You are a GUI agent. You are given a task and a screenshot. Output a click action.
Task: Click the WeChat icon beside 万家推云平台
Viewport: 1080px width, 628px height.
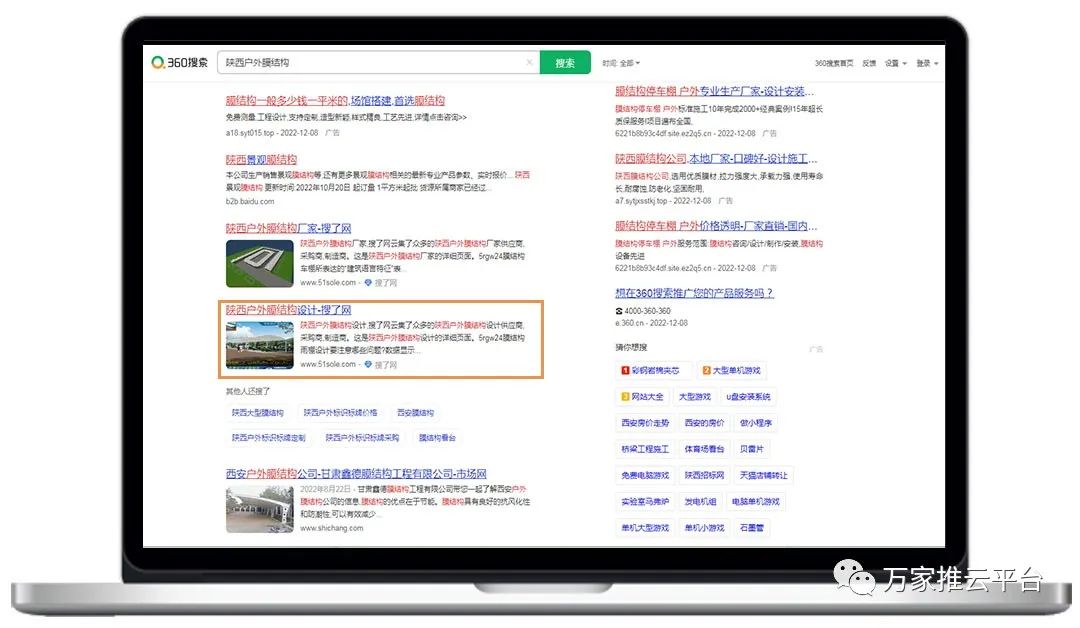coord(853,578)
